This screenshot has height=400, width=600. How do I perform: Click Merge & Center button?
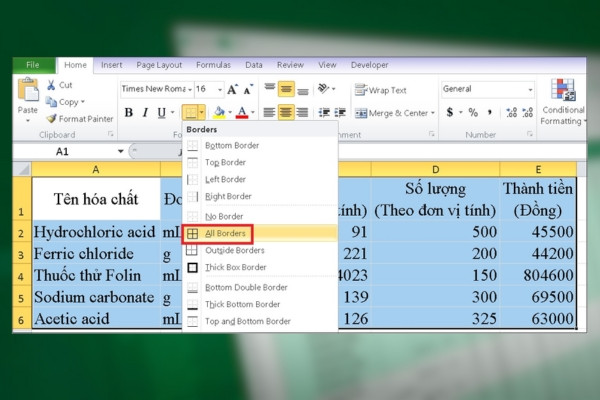tap(391, 113)
